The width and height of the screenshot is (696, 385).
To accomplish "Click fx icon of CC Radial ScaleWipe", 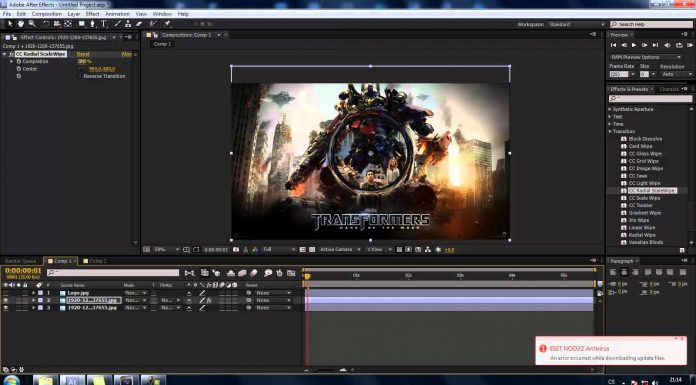I will coord(12,54).
